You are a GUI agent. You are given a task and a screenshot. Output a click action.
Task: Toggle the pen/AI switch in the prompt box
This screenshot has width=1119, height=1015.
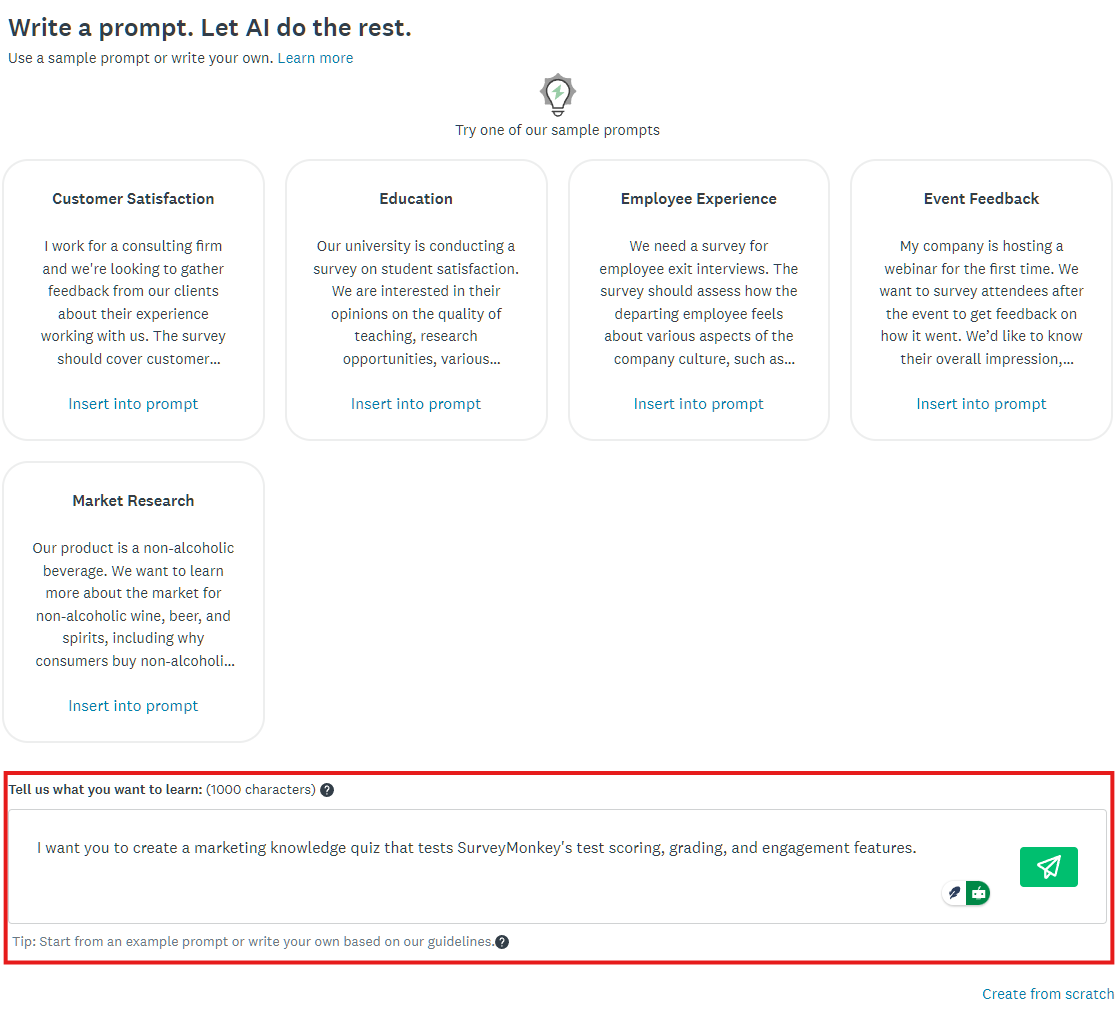click(966, 892)
